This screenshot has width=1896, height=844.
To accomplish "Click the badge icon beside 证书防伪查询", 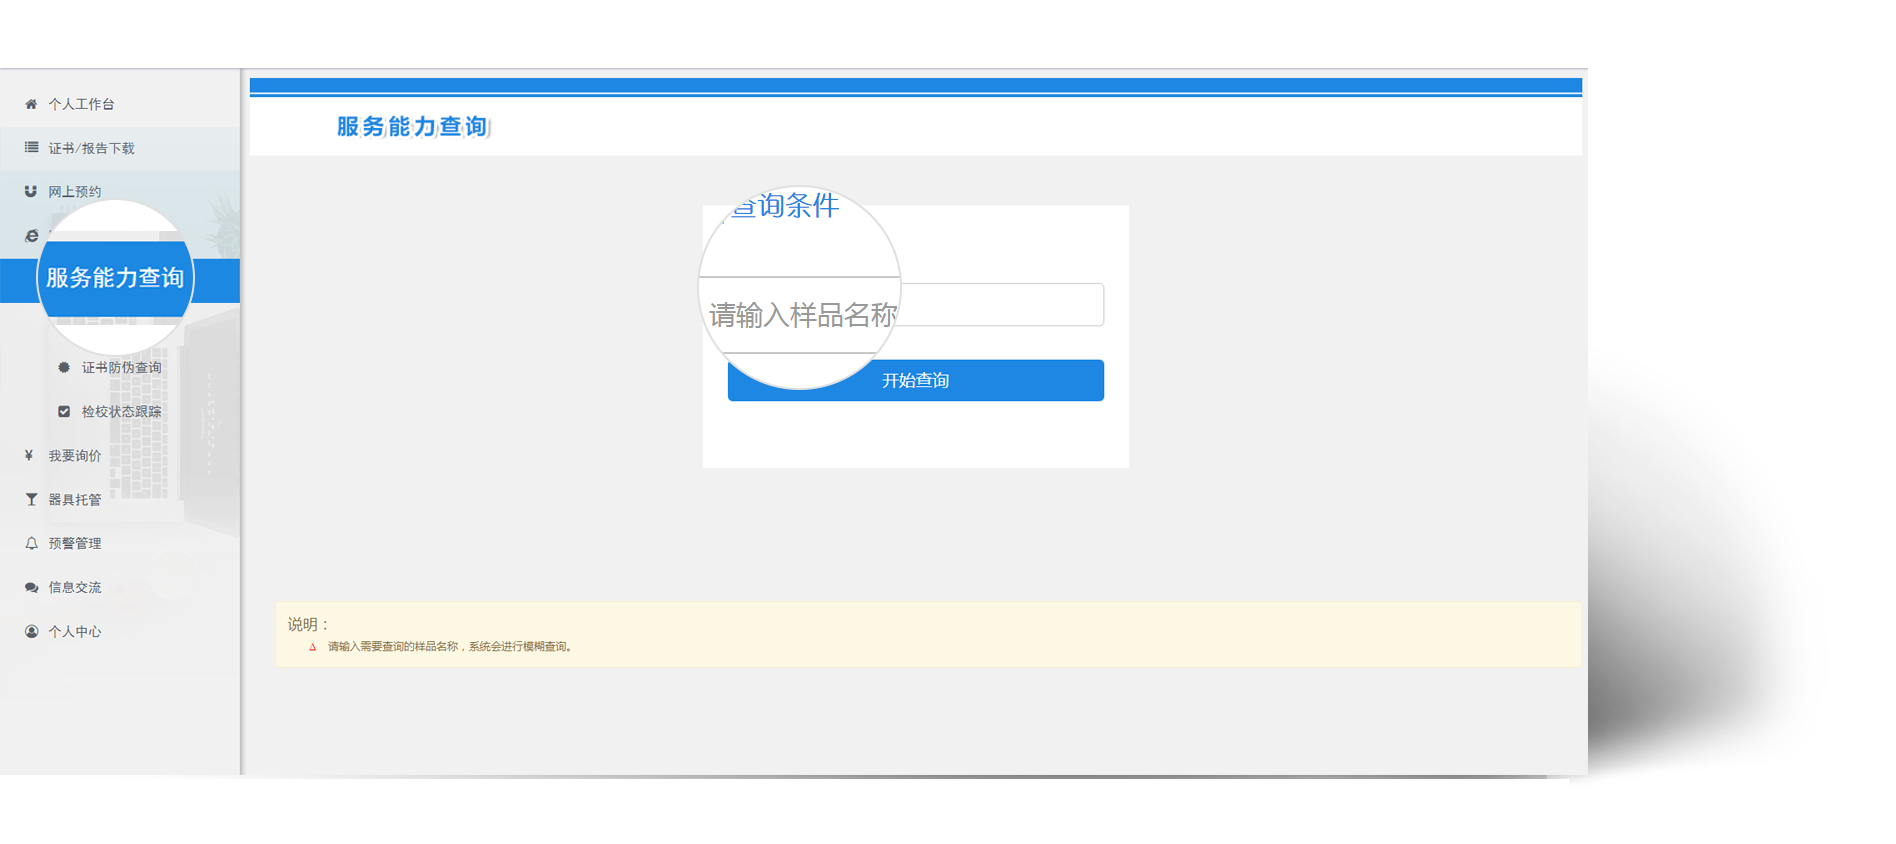I will (64, 367).
